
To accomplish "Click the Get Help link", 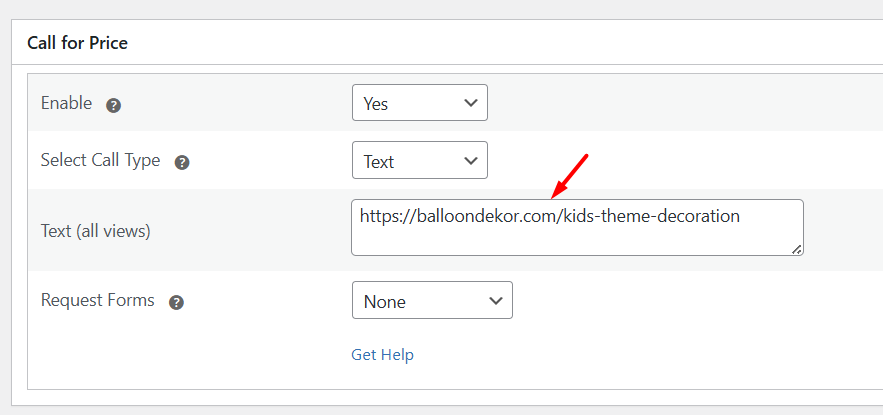I will [382, 355].
